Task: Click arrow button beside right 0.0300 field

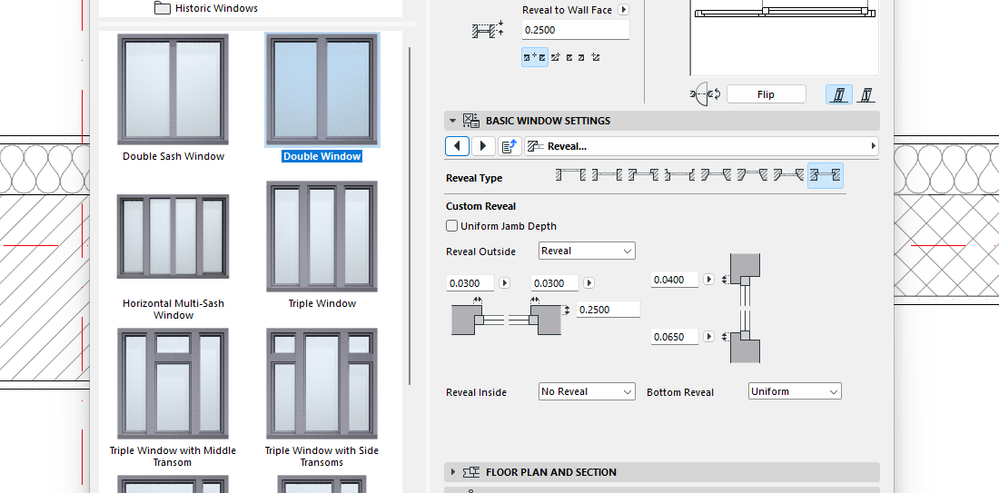Action: (589, 283)
